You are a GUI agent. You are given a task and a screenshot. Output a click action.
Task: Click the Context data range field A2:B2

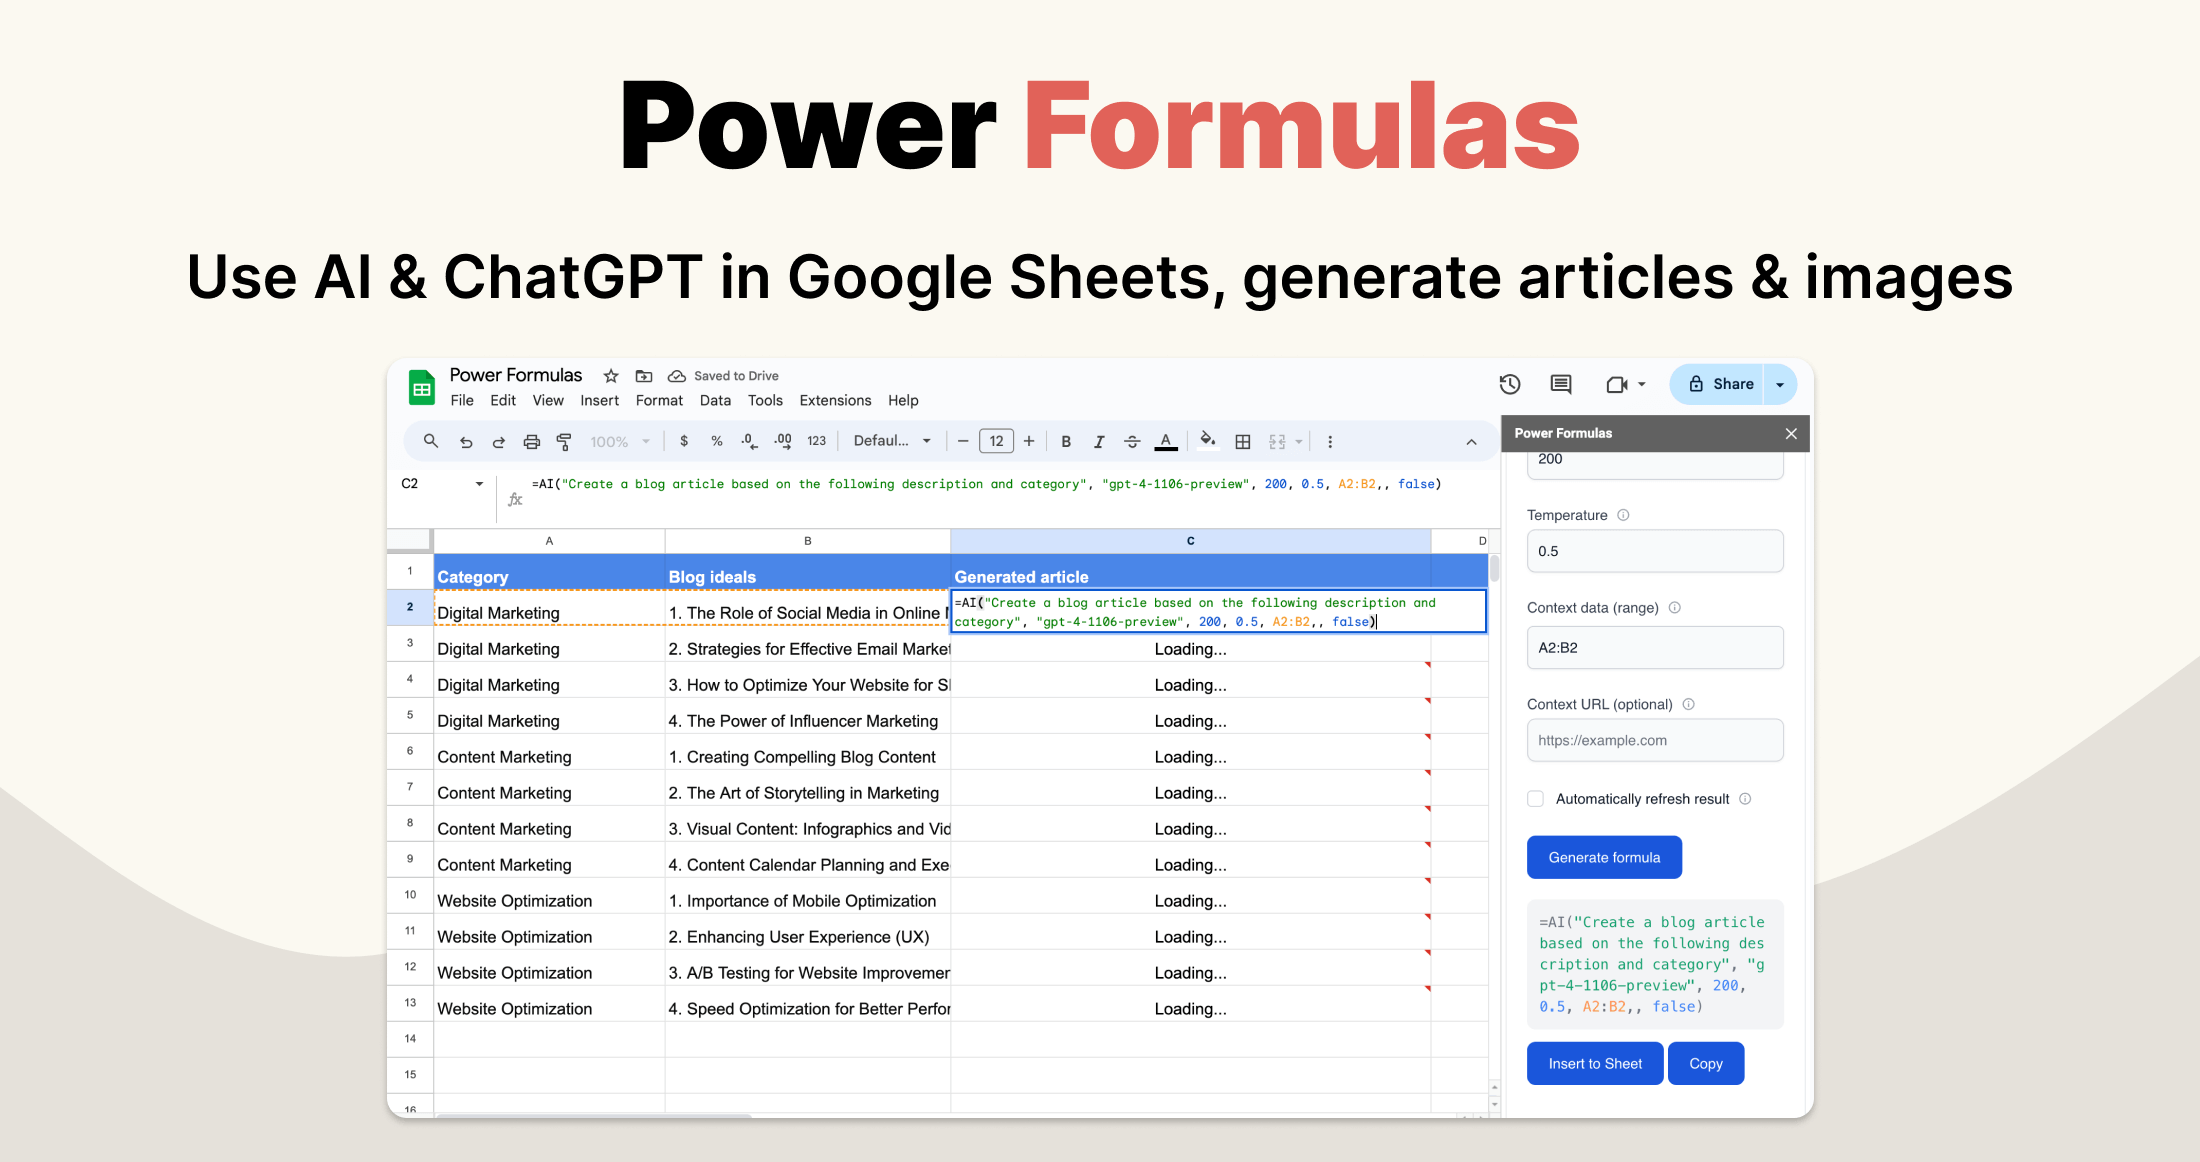tap(1655, 647)
